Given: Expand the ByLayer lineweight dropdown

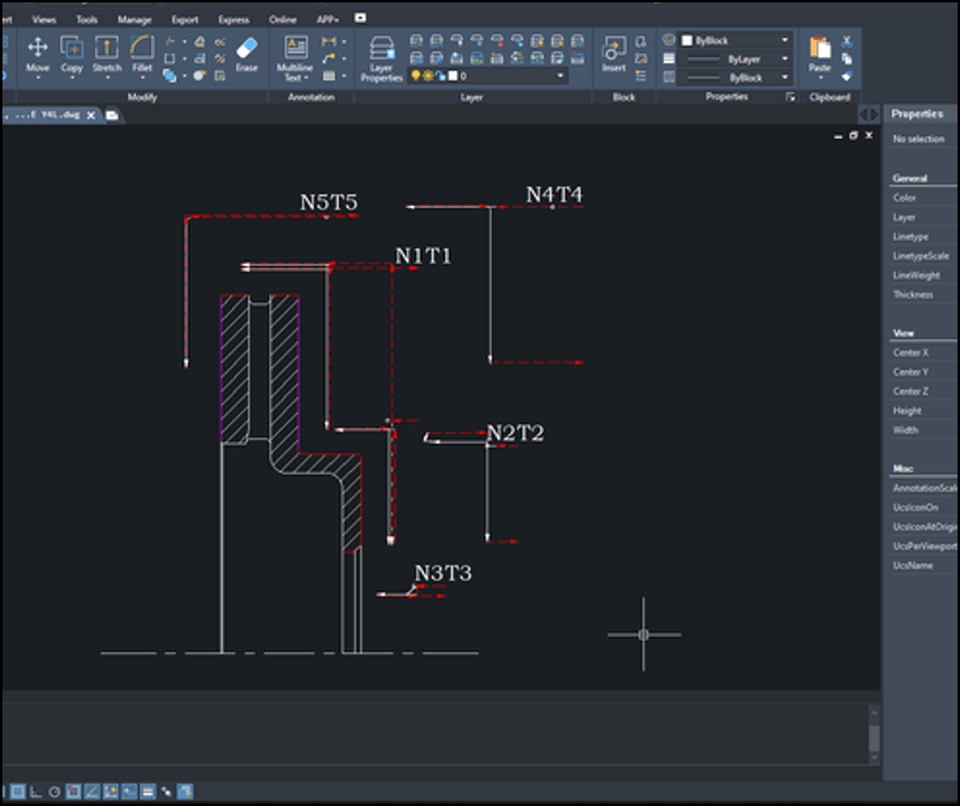Looking at the screenshot, I should tap(783, 58).
